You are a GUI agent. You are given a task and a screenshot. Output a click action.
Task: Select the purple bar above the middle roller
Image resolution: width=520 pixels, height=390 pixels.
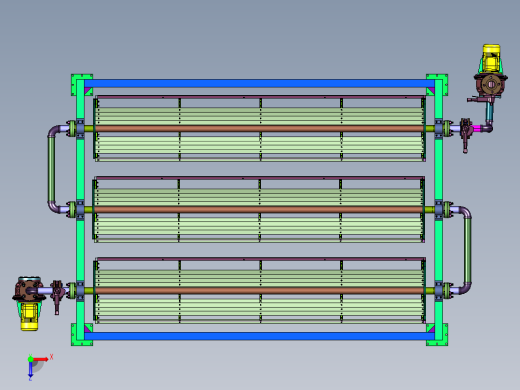tap(260, 178)
